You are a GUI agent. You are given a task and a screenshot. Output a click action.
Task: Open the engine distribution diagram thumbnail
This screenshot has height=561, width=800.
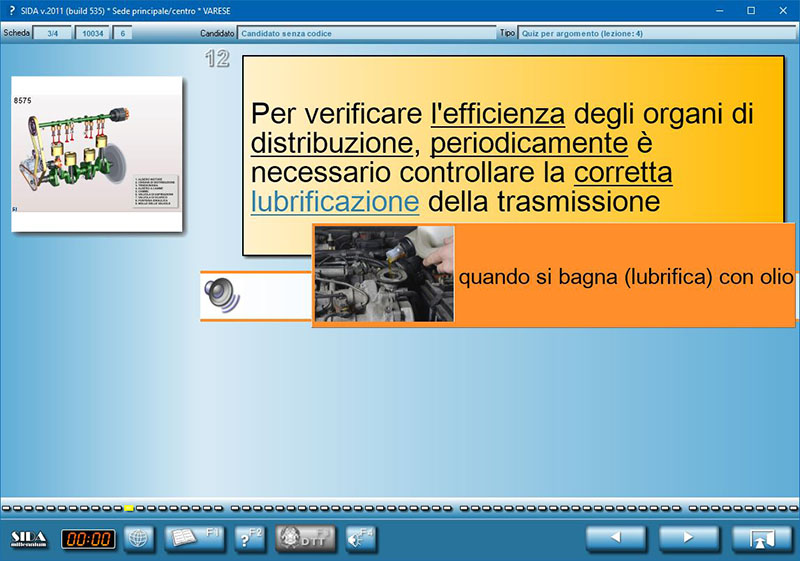point(97,154)
